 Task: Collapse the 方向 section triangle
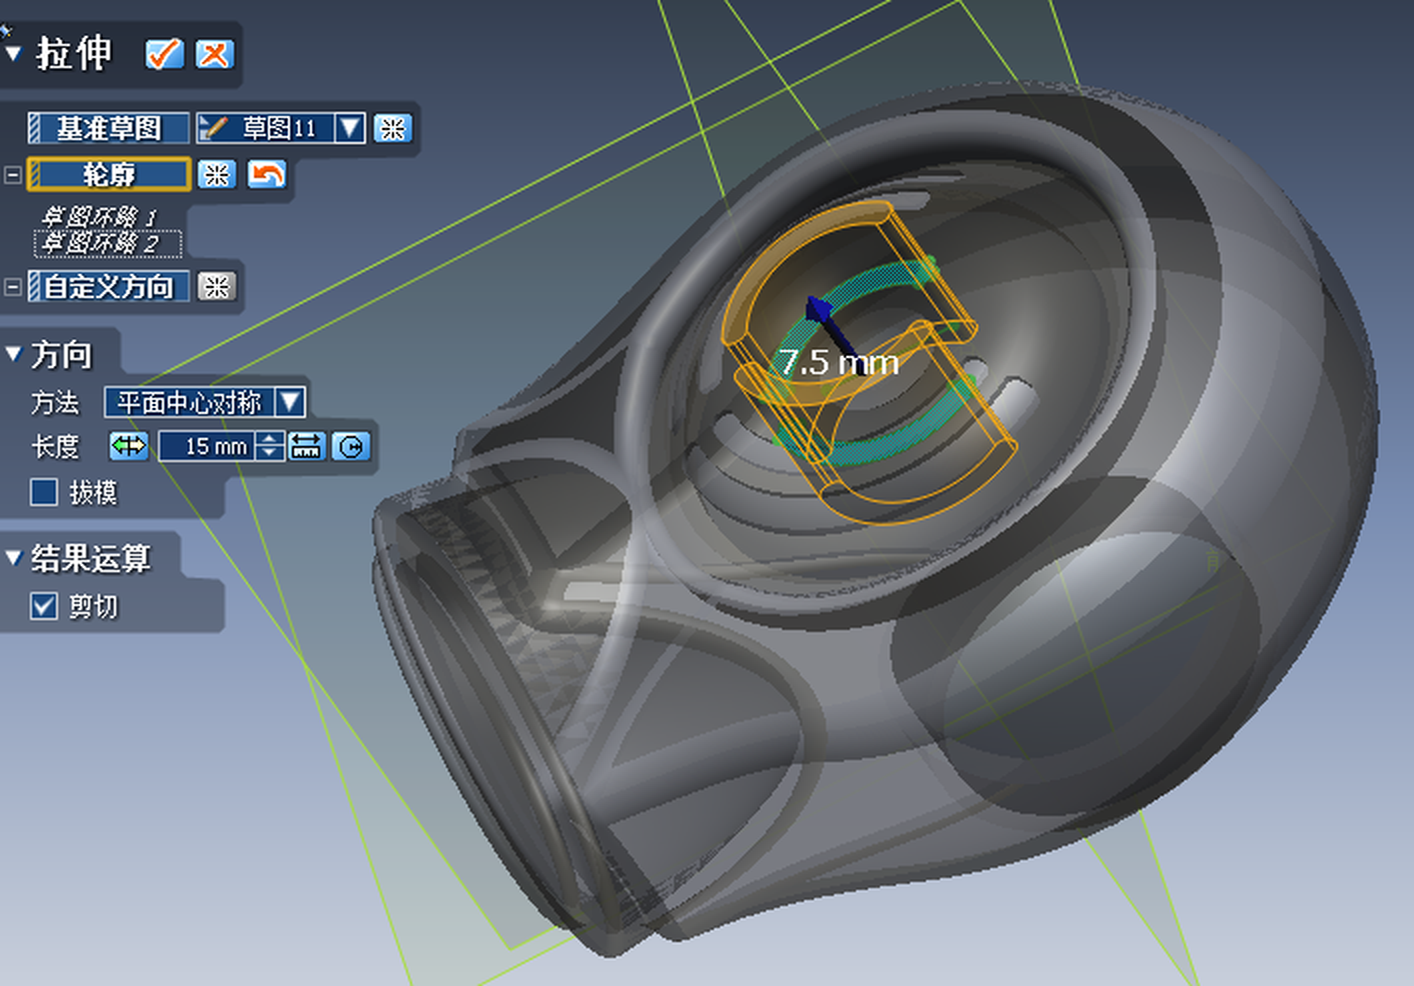point(13,354)
